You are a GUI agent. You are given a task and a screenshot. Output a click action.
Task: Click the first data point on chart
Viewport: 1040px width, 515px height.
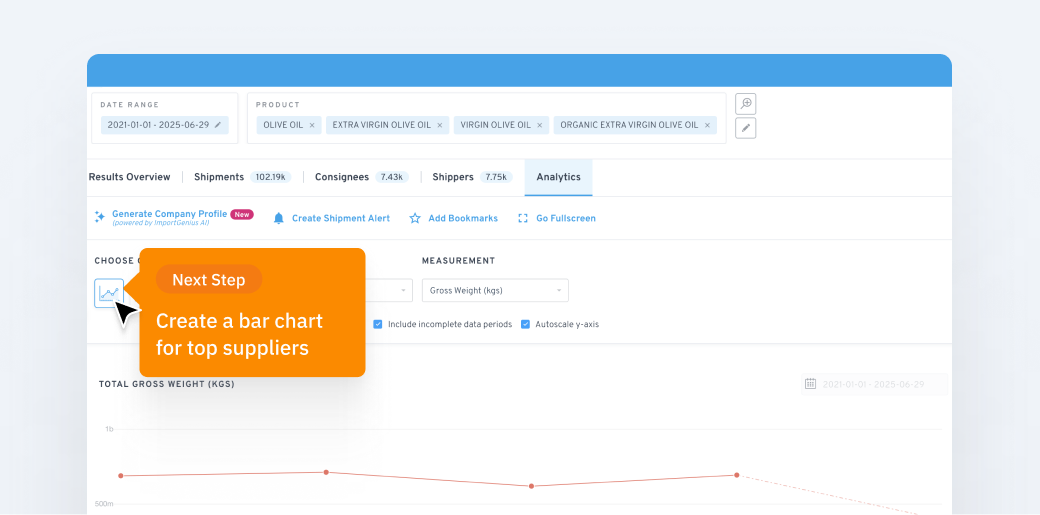[x=121, y=475]
